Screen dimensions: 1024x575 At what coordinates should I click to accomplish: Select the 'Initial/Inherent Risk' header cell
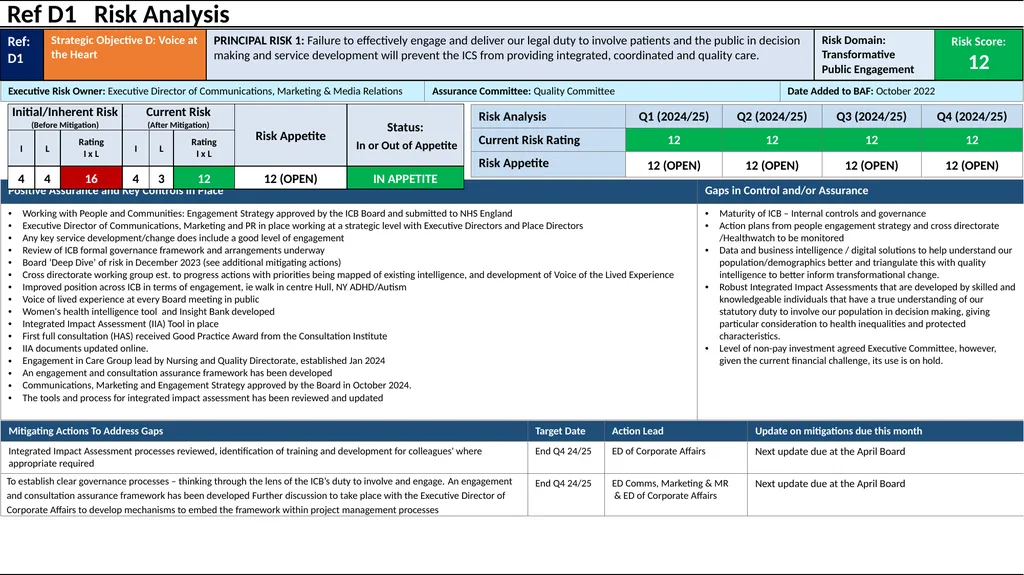65,117
